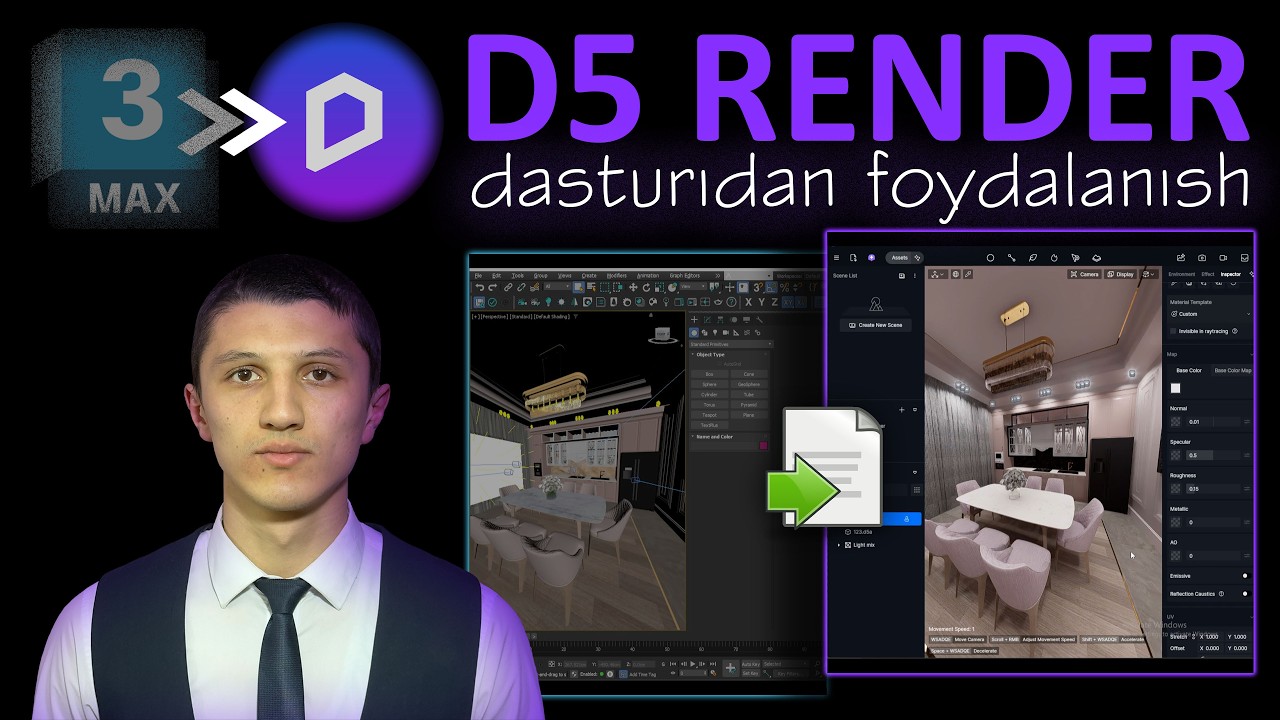Enable Invisible in raytracing checkbox
1280x720 pixels.
coord(1174,331)
